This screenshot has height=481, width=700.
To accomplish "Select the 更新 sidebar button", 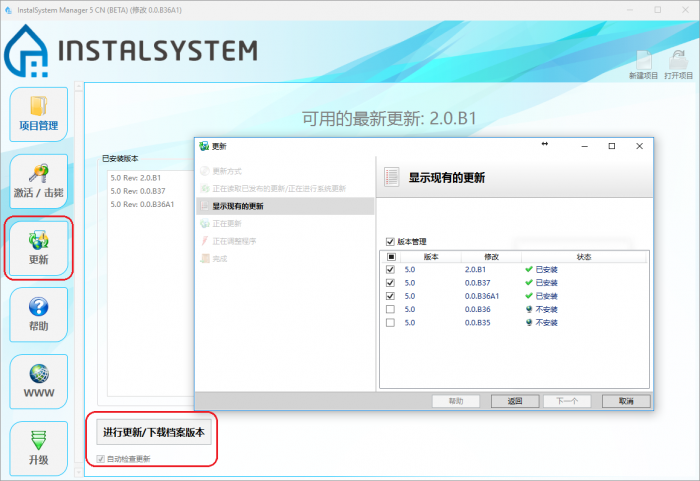I will (x=40, y=248).
